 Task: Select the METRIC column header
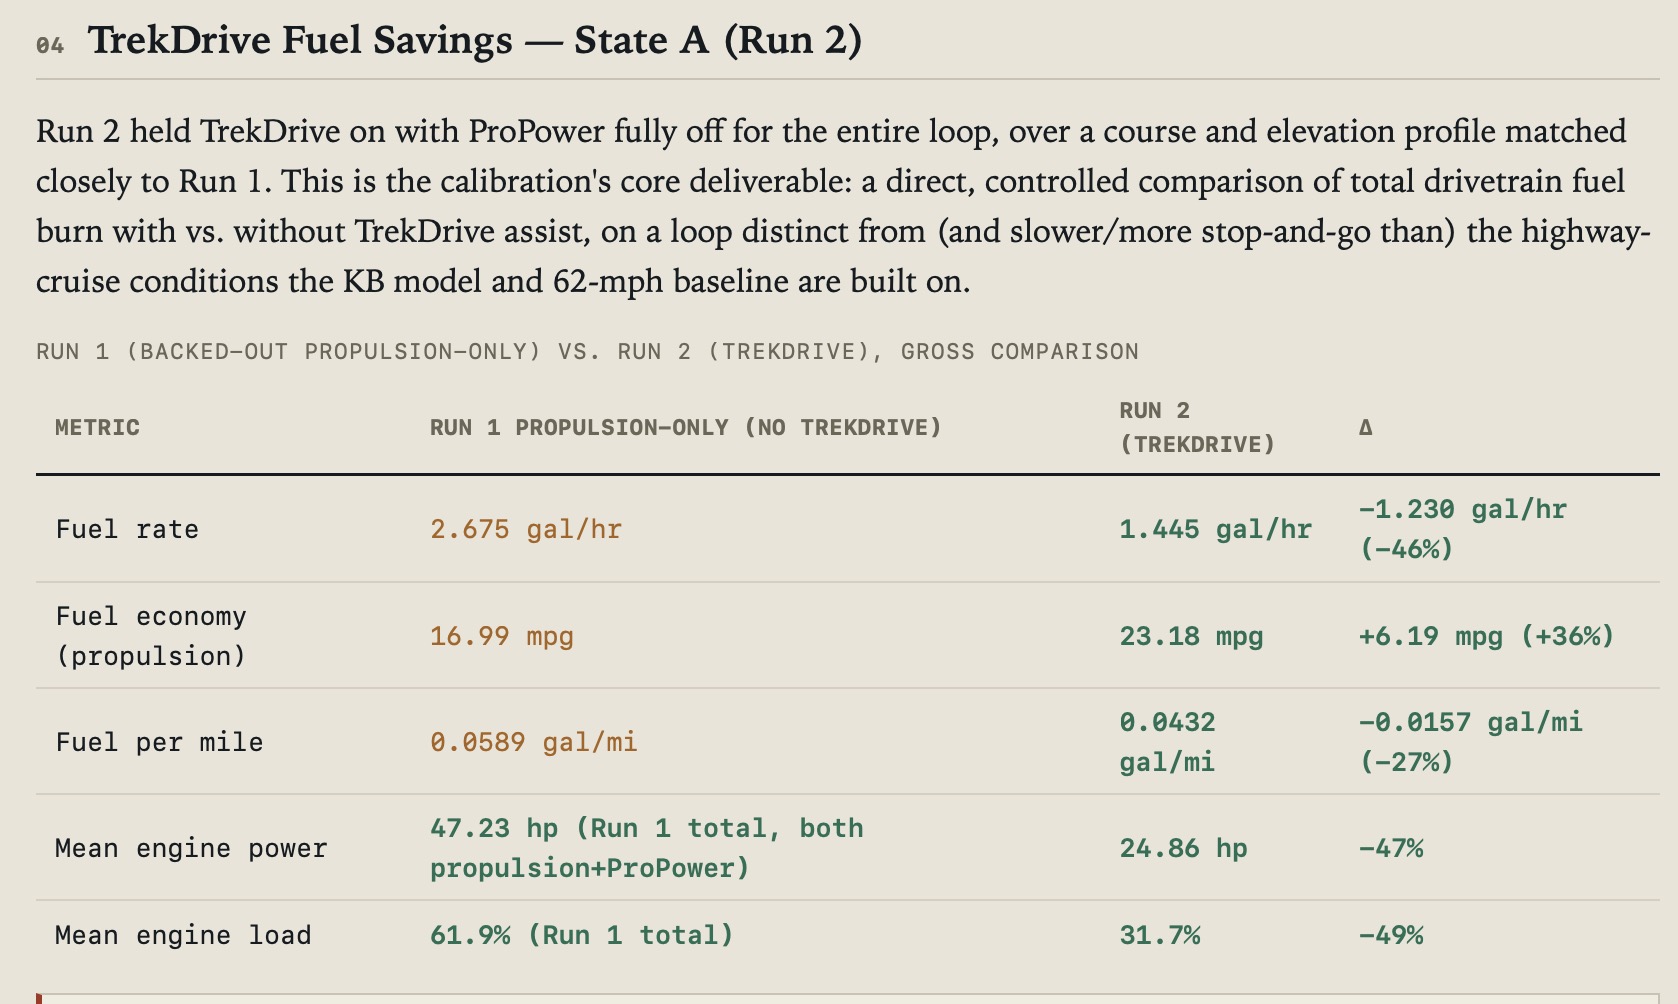97,428
